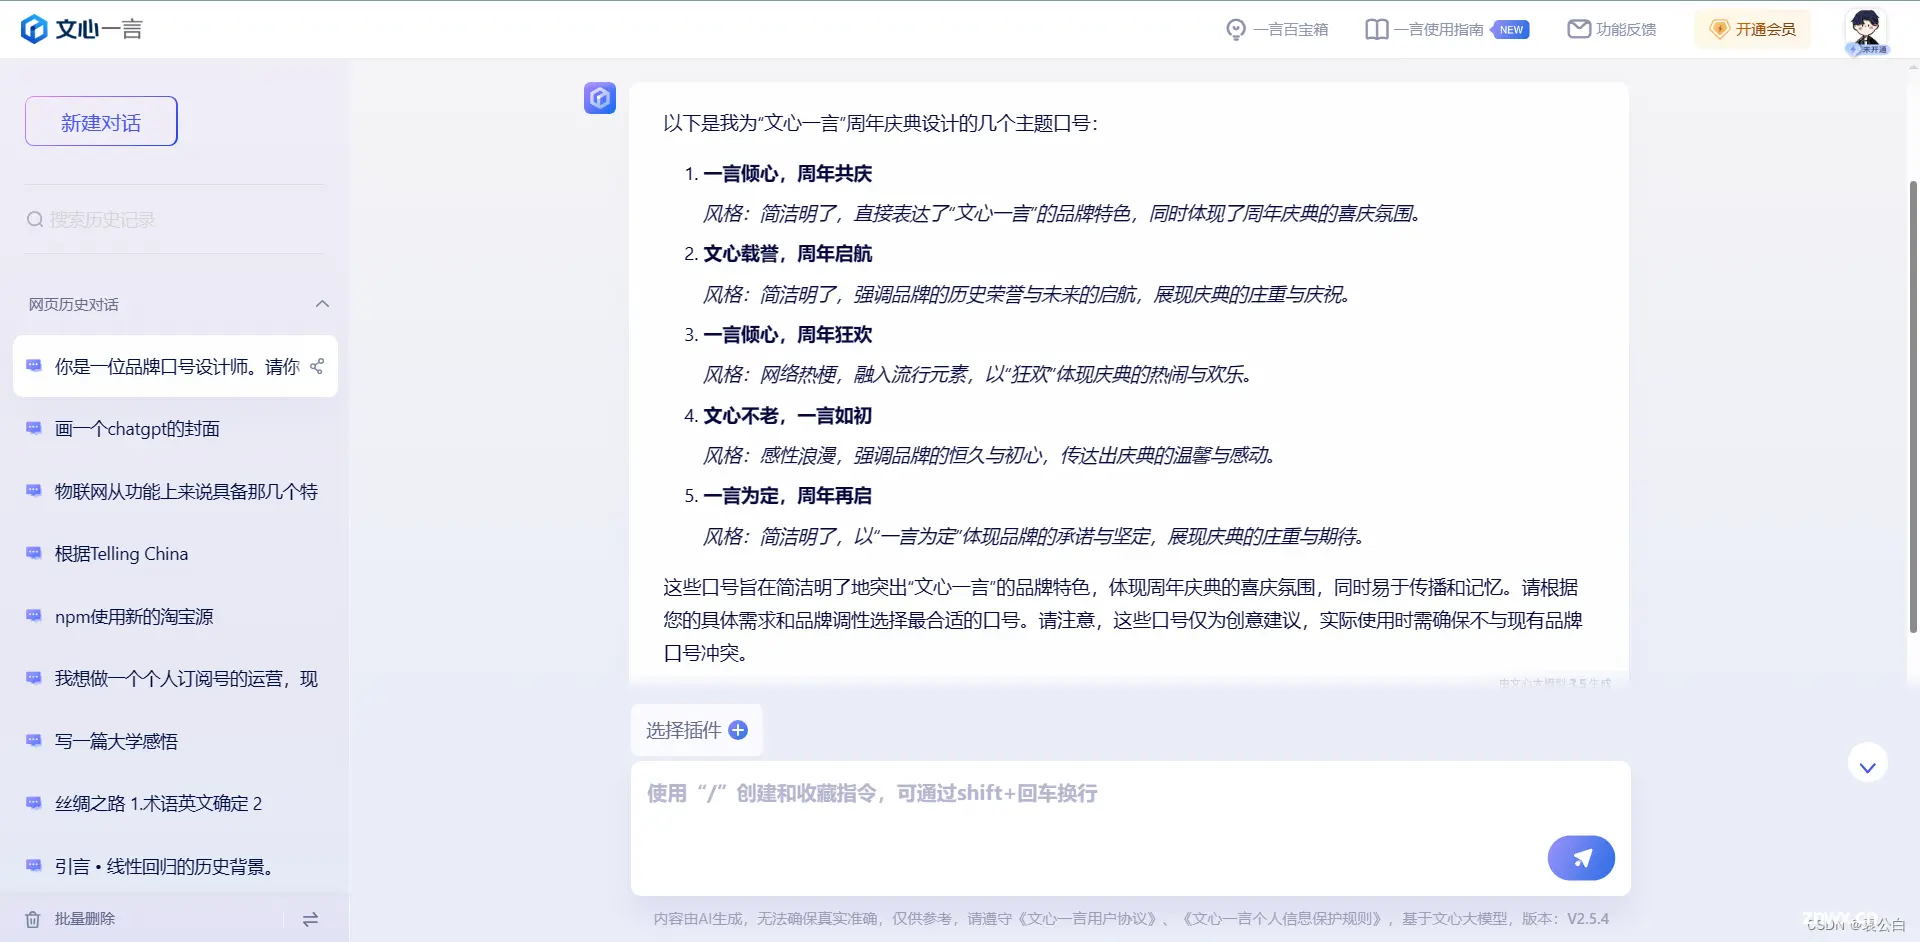Image resolution: width=1920 pixels, height=942 pixels.
Task: Click slogan text 一言倾心,周年共庆
Action: tap(787, 174)
